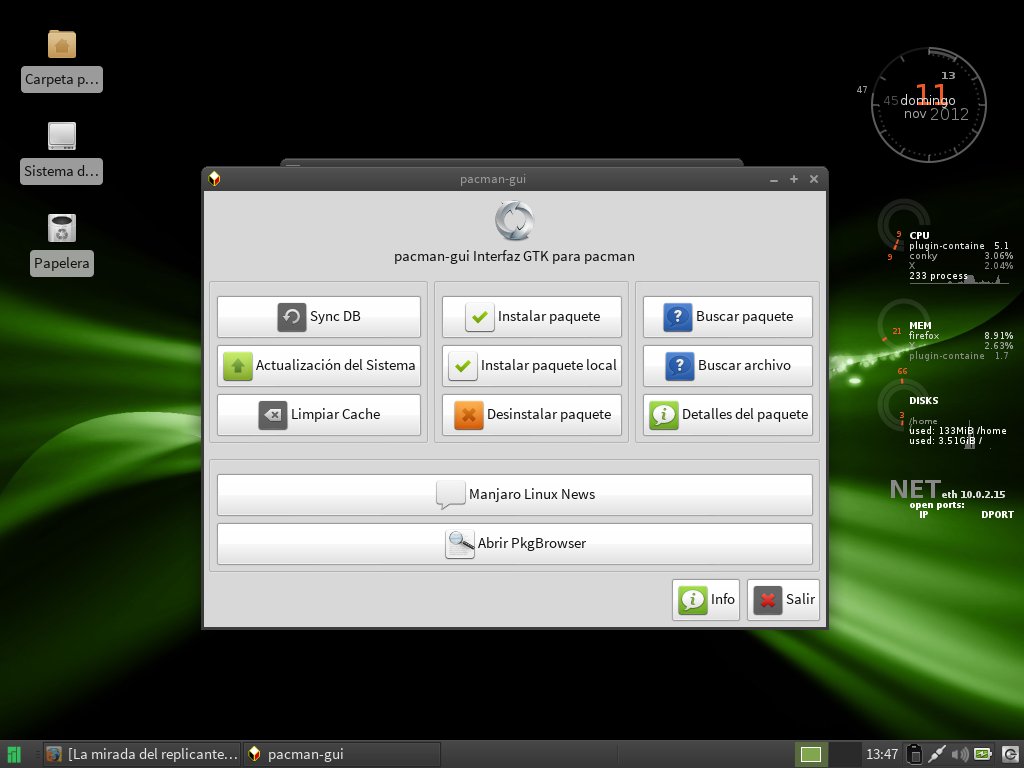Image resolution: width=1024 pixels, height=768 pixels.
Task: Click Abrir PkgBrowser
Action: point(515,544)
